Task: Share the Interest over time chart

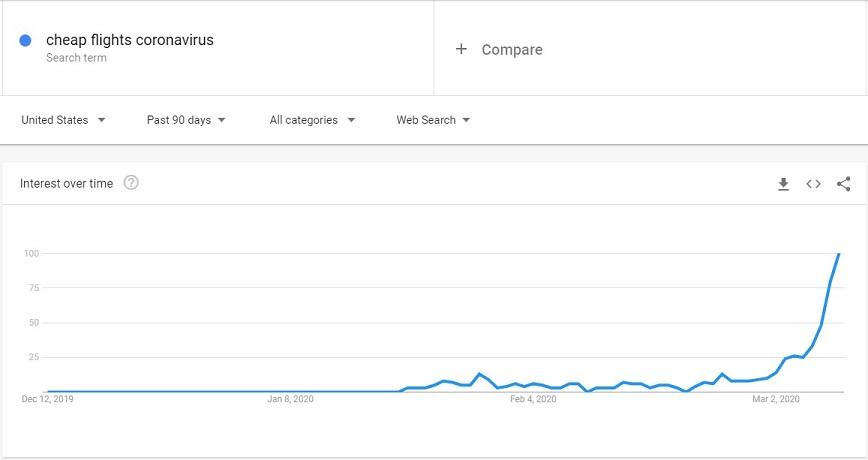Action: [x=844, y=184]
